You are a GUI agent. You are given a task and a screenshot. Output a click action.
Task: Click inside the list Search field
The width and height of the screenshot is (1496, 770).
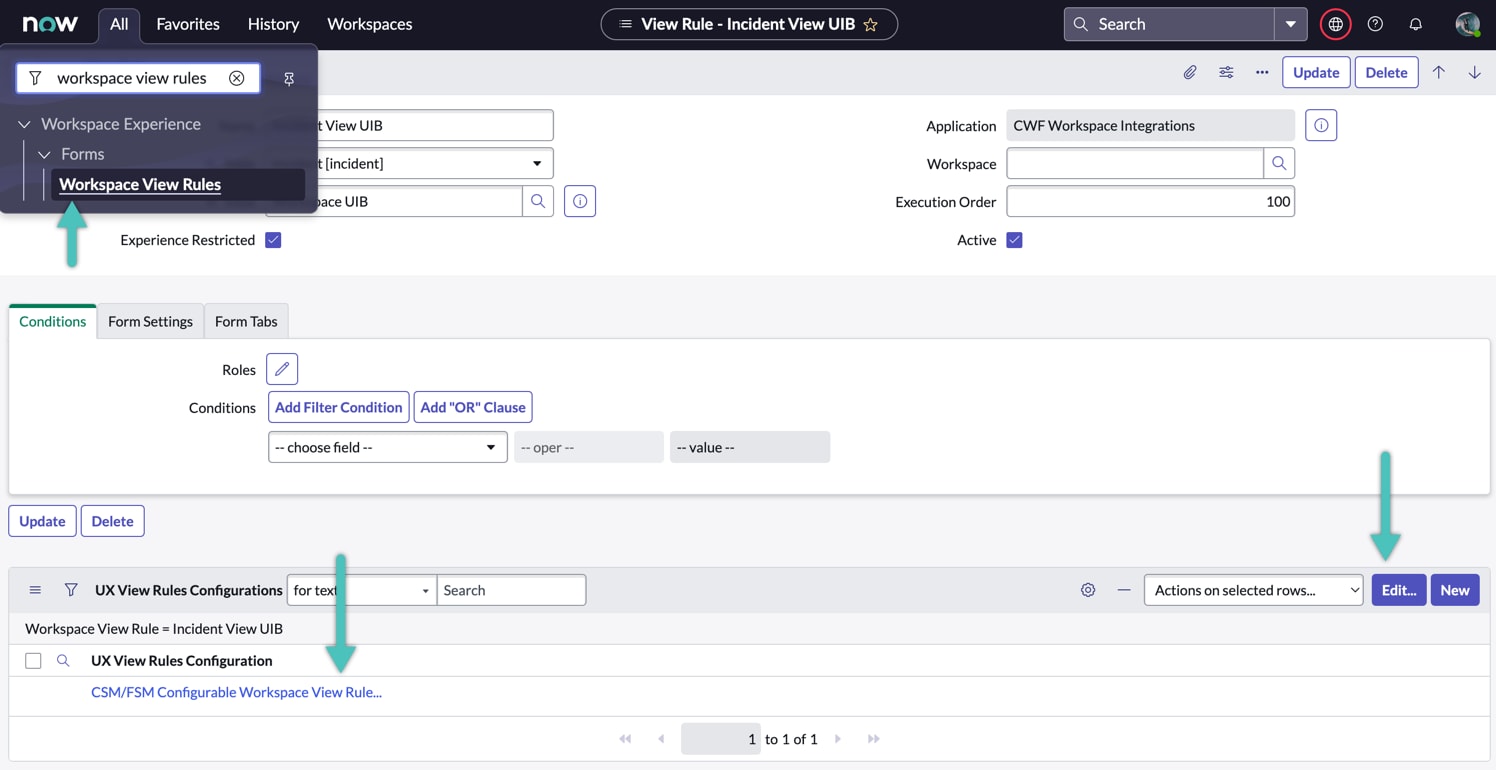click(x=511, y=590)
